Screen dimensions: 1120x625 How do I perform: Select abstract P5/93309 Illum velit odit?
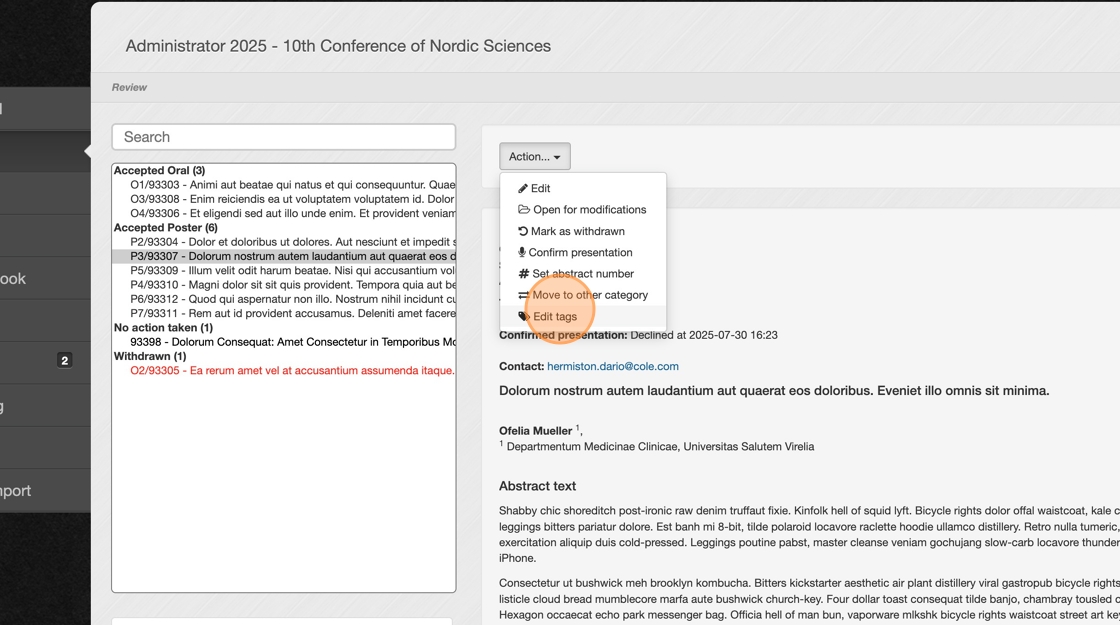(x=284, y=271)
